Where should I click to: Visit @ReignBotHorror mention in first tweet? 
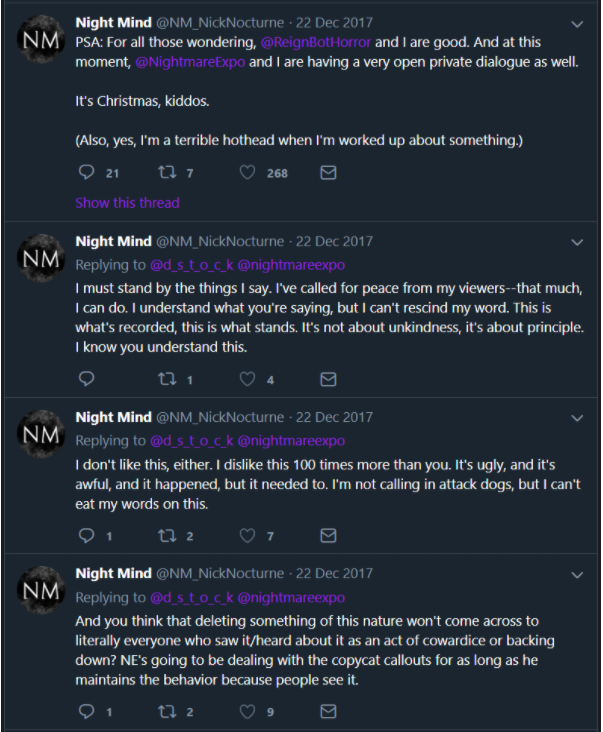[316, 42]
